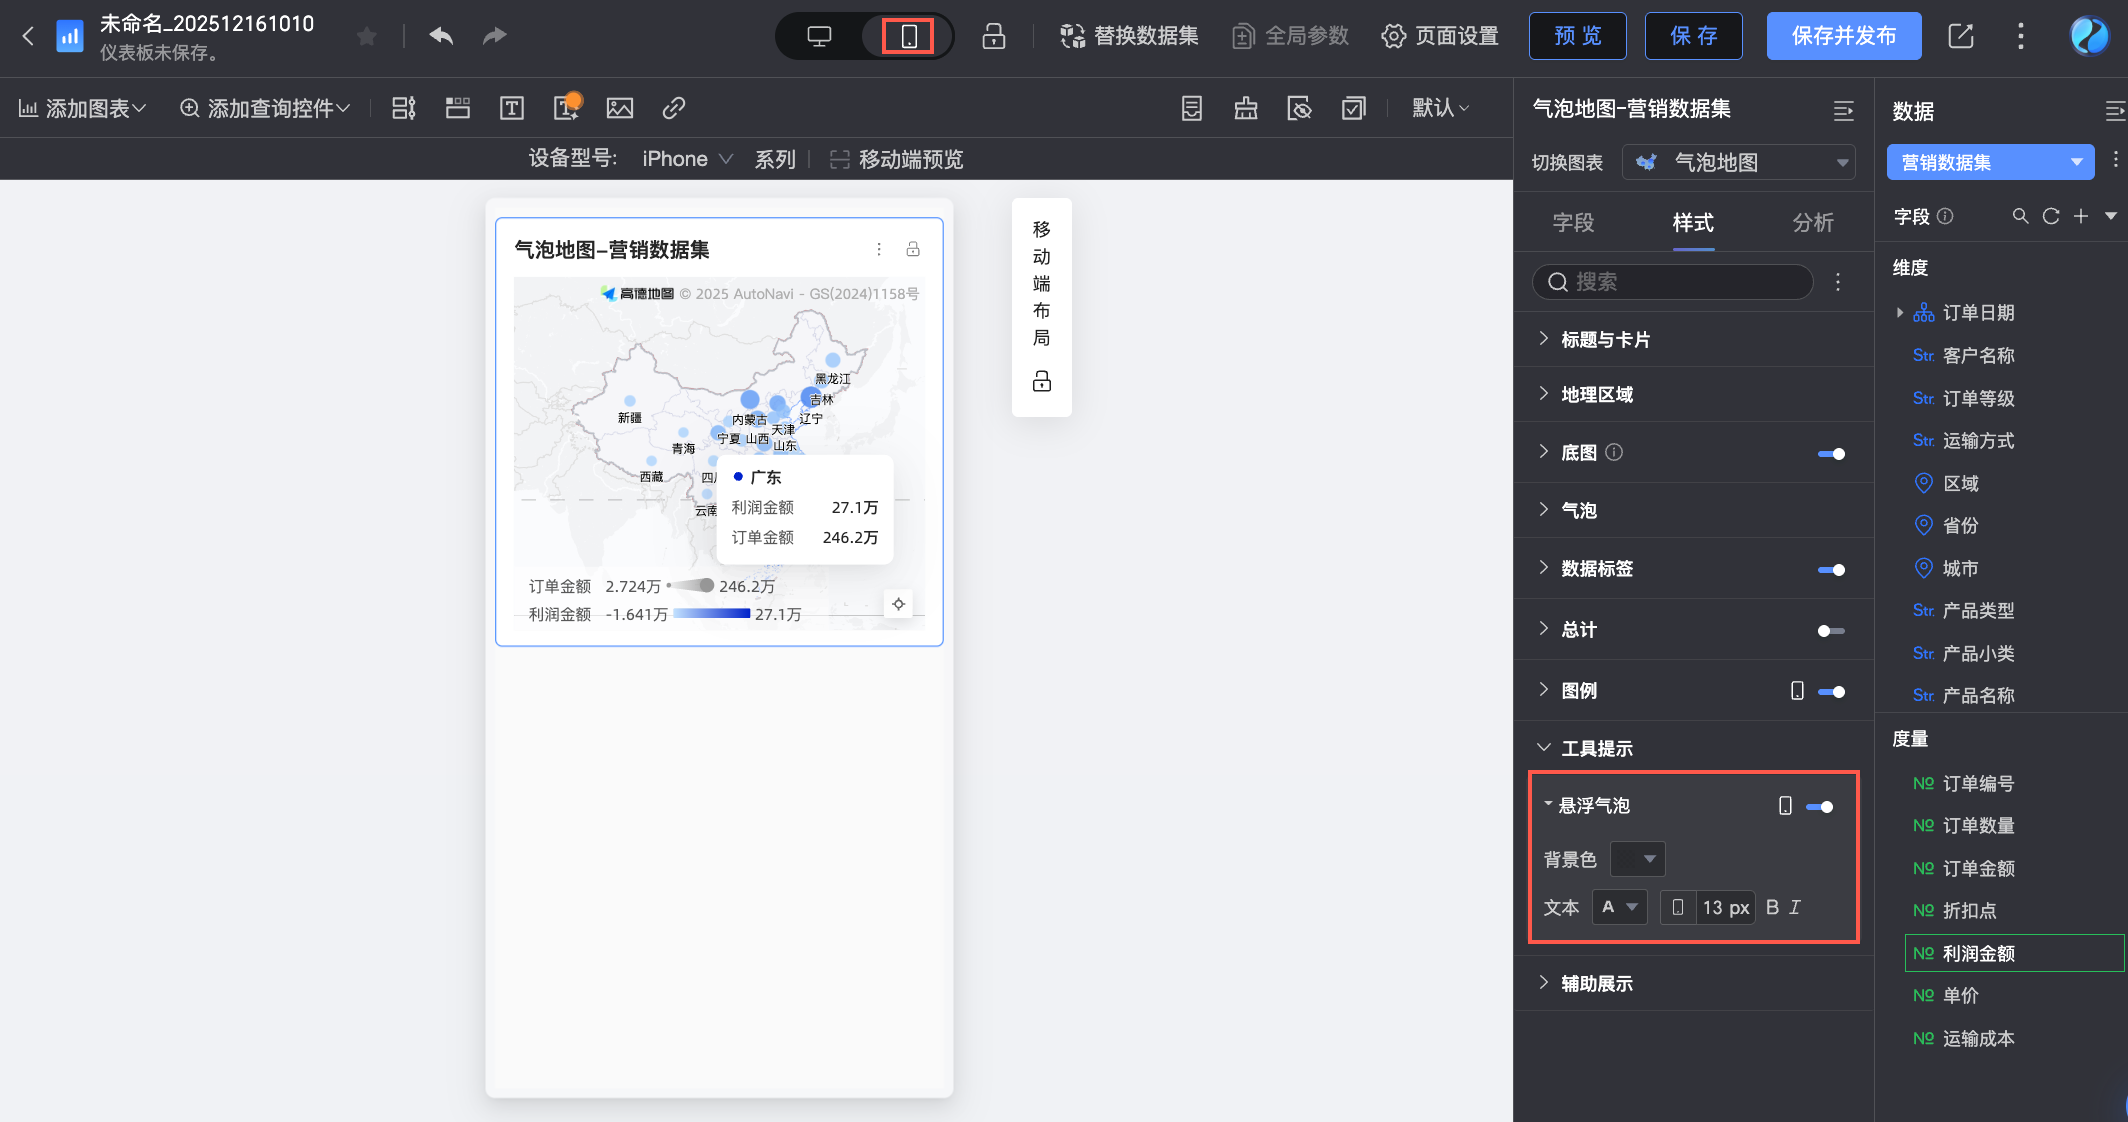The width and height of the screenshot is (2128, 1122).
Task: Switch to desktop layout view icon
Action: (819, 37)
